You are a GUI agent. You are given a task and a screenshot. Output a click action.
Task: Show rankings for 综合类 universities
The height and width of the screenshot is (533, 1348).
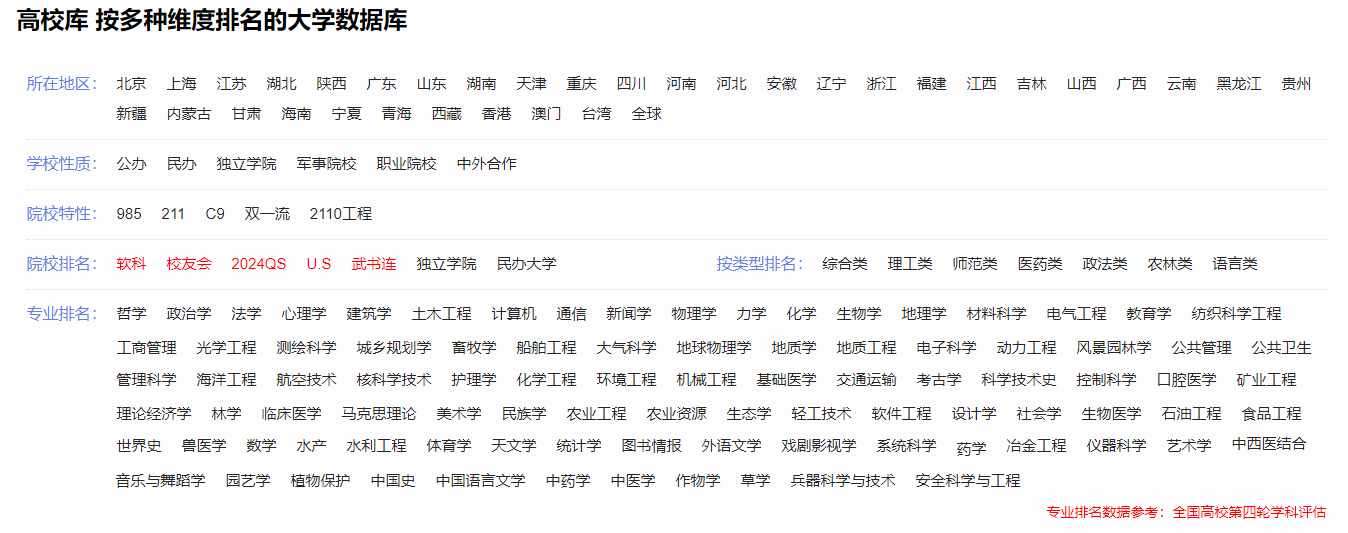pyautogui.click(x=844, y=264)
